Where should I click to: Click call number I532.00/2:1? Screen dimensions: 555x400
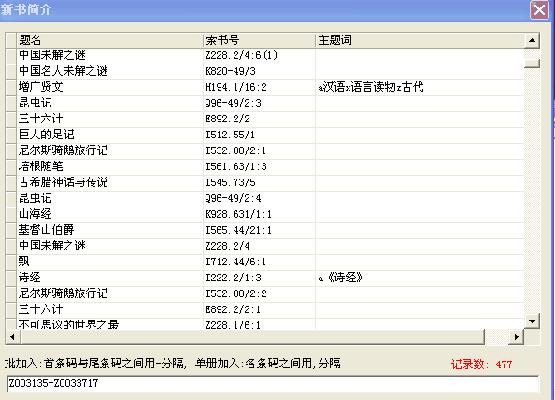coord(236,151)
